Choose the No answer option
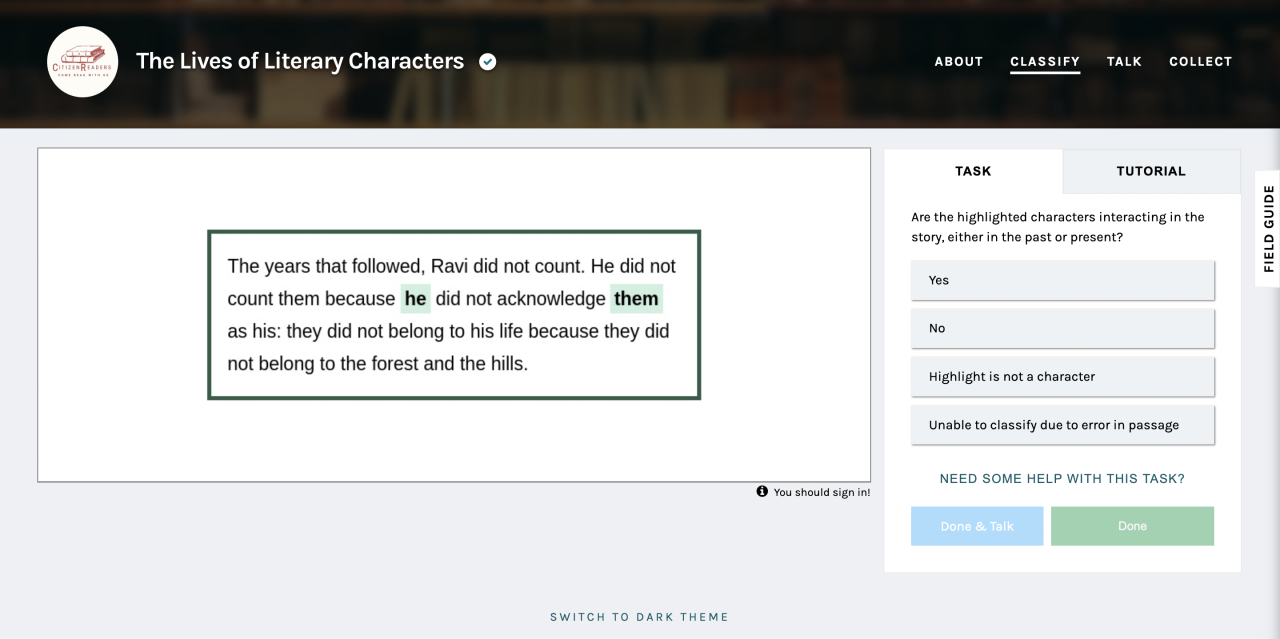The image size is (1280, 639). point(1063,328)
